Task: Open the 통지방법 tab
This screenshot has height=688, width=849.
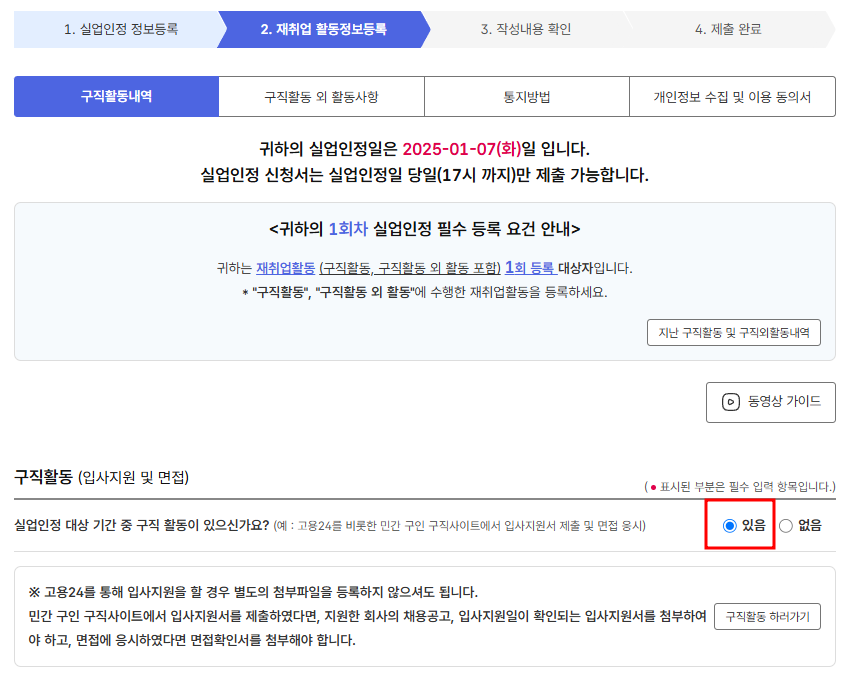Action: click(x=526, y=96)
